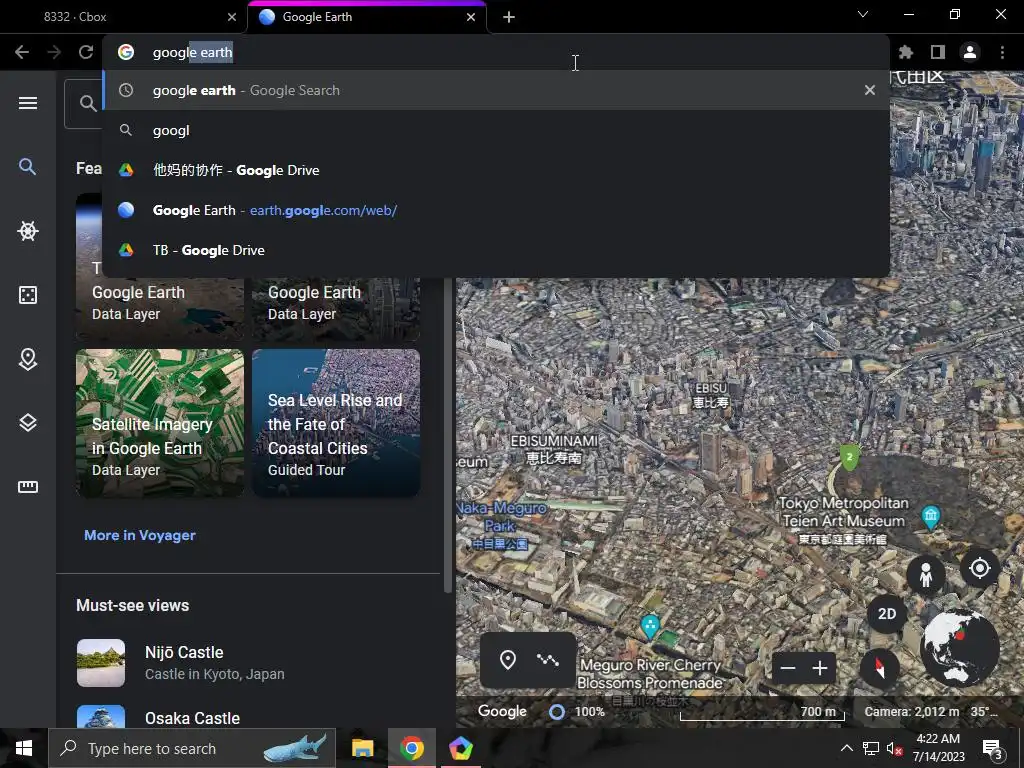The height and width of the screenshot is (768, 1024).
Task: Zoom out with the minus button
Action: (x=788, y=668)
